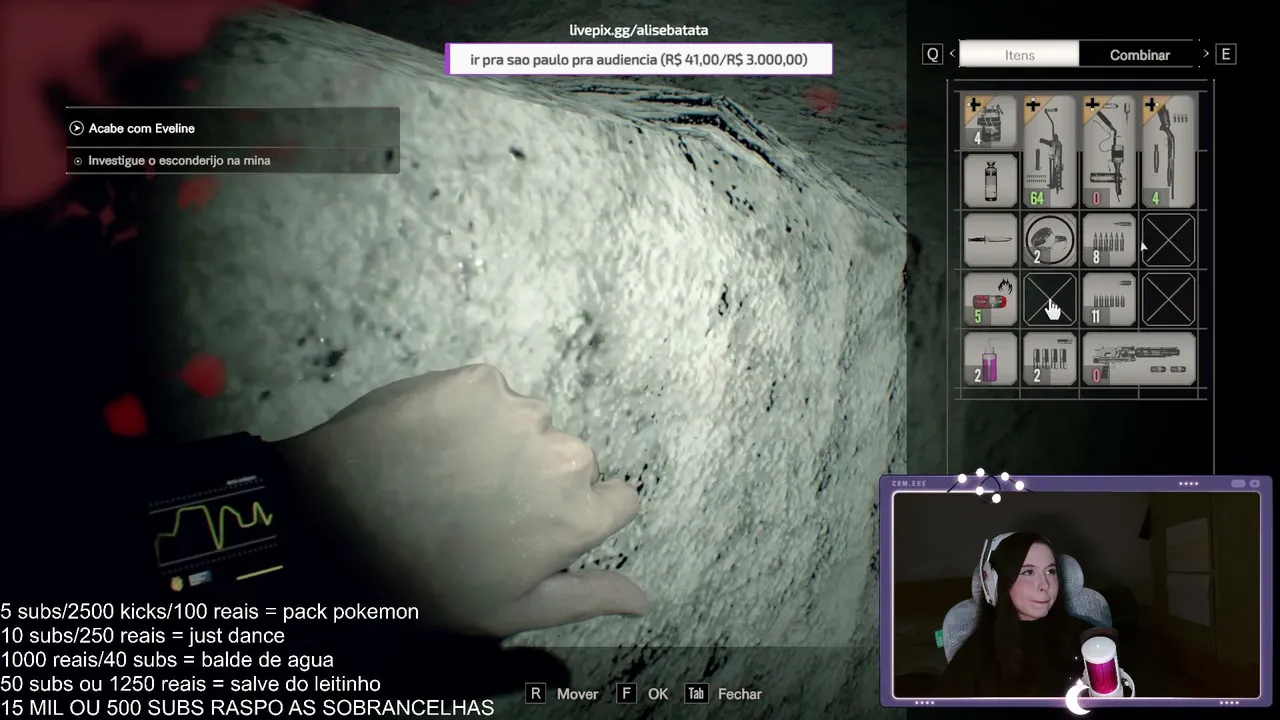The height and width of the screenshot is (720, 1280).
Task: Open the livepix.gg/alisebatata link
Action: (x=639, y=30)
